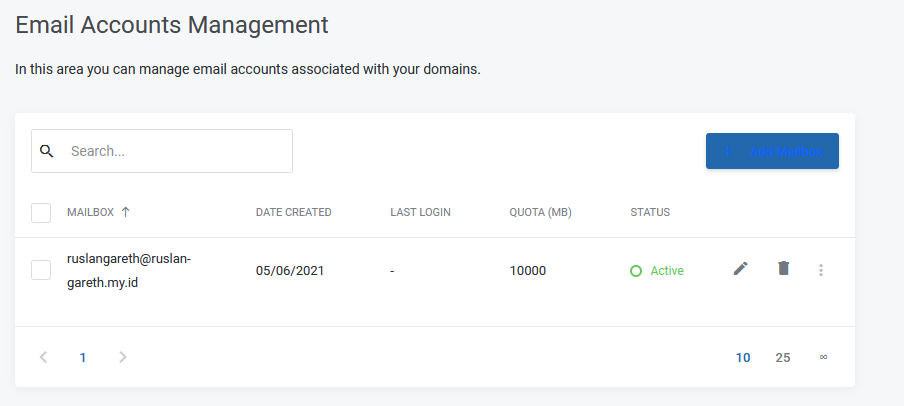Sort by the Mailbox column header
This screenshot has height=406, width=904.
click(90, 212)
